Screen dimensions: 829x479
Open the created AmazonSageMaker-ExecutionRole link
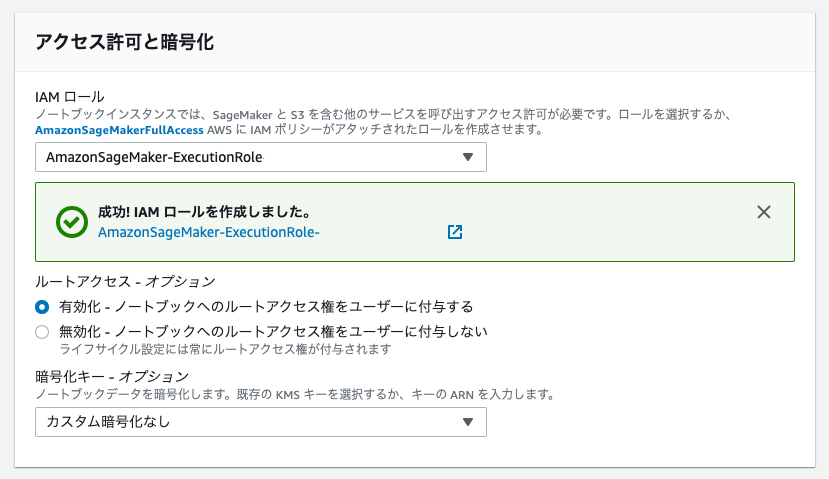[209, 232]
